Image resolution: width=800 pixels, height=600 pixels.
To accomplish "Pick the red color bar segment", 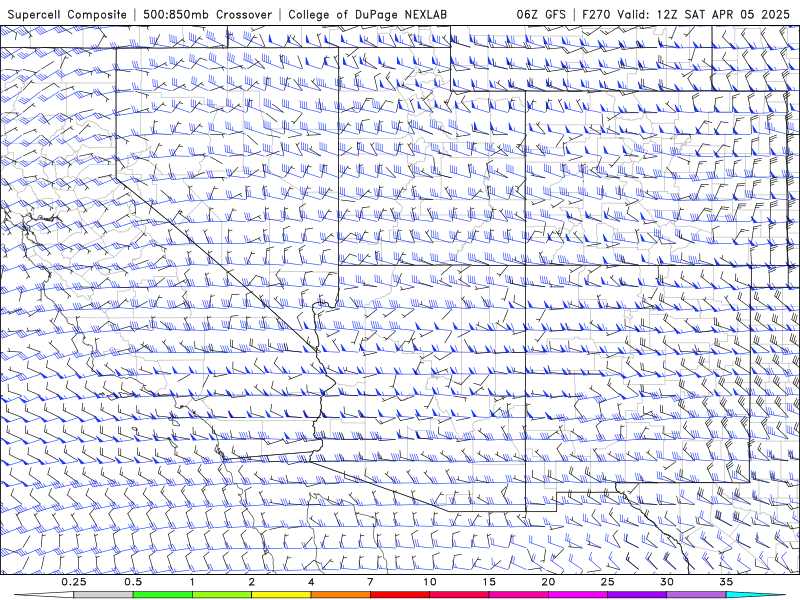I will pos(400,595).
